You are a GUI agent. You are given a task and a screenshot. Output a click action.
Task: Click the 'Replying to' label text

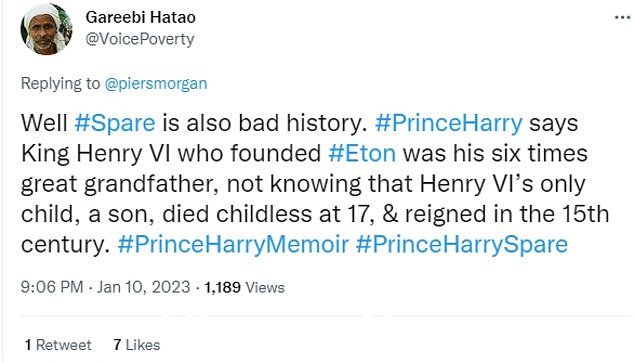pos(60,84)
